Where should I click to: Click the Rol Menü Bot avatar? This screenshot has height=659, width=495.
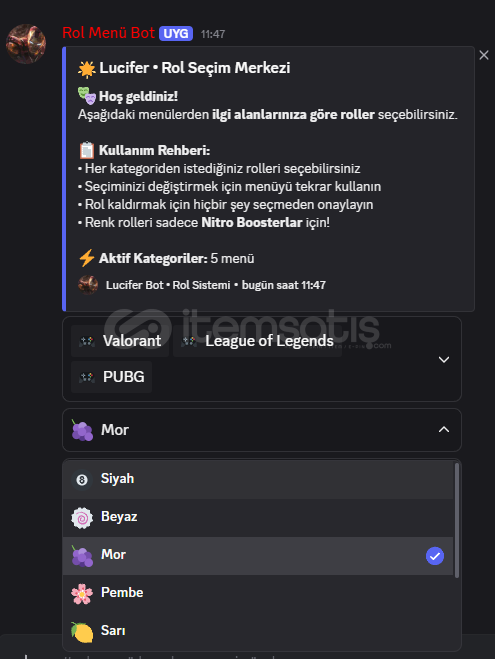click(26, 44)
